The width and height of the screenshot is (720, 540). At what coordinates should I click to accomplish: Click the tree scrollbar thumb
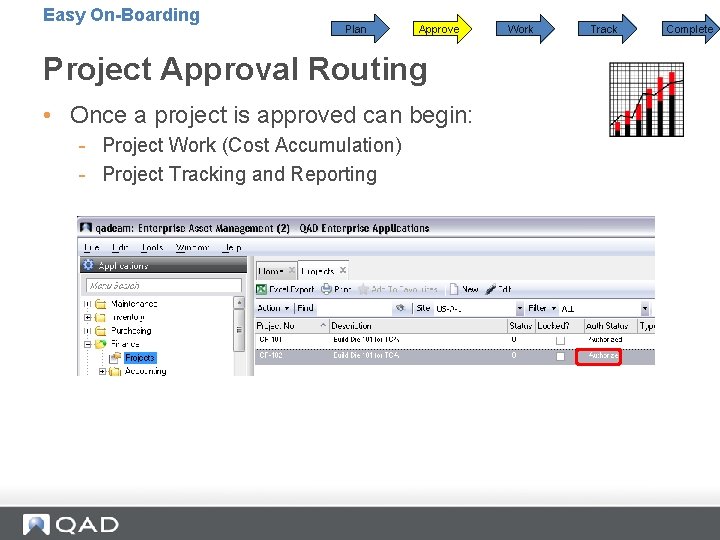tap(239, 330)
